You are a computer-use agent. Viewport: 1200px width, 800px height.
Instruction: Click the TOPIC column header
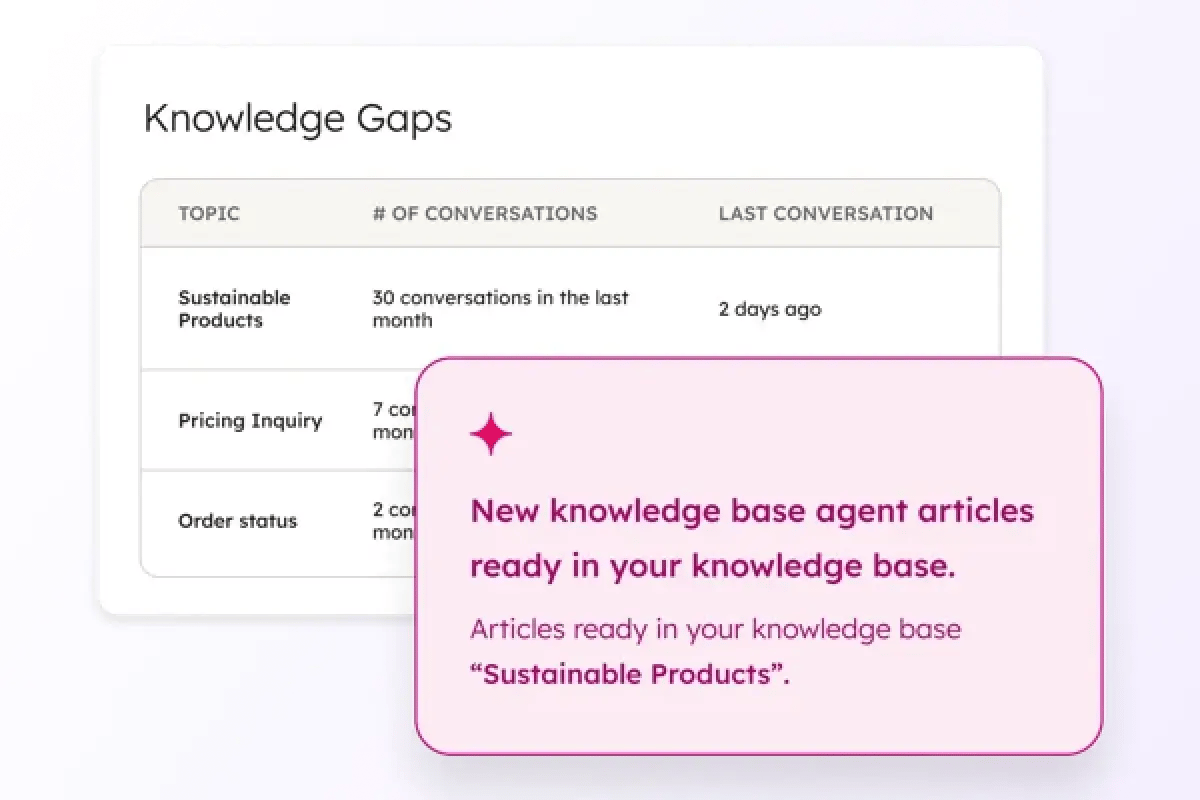208,213
